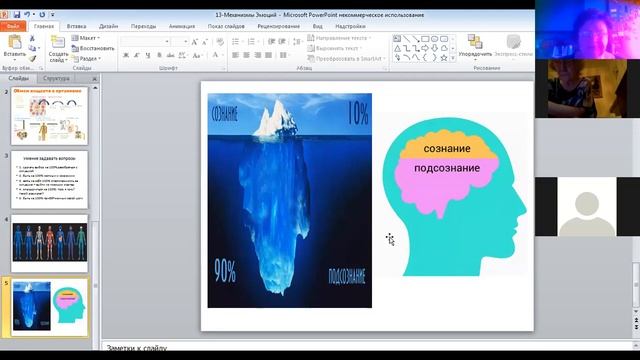The height and width of the screenshot is (360, 640).
Task: Select the Right Arrow block shape
Action: 425,49
